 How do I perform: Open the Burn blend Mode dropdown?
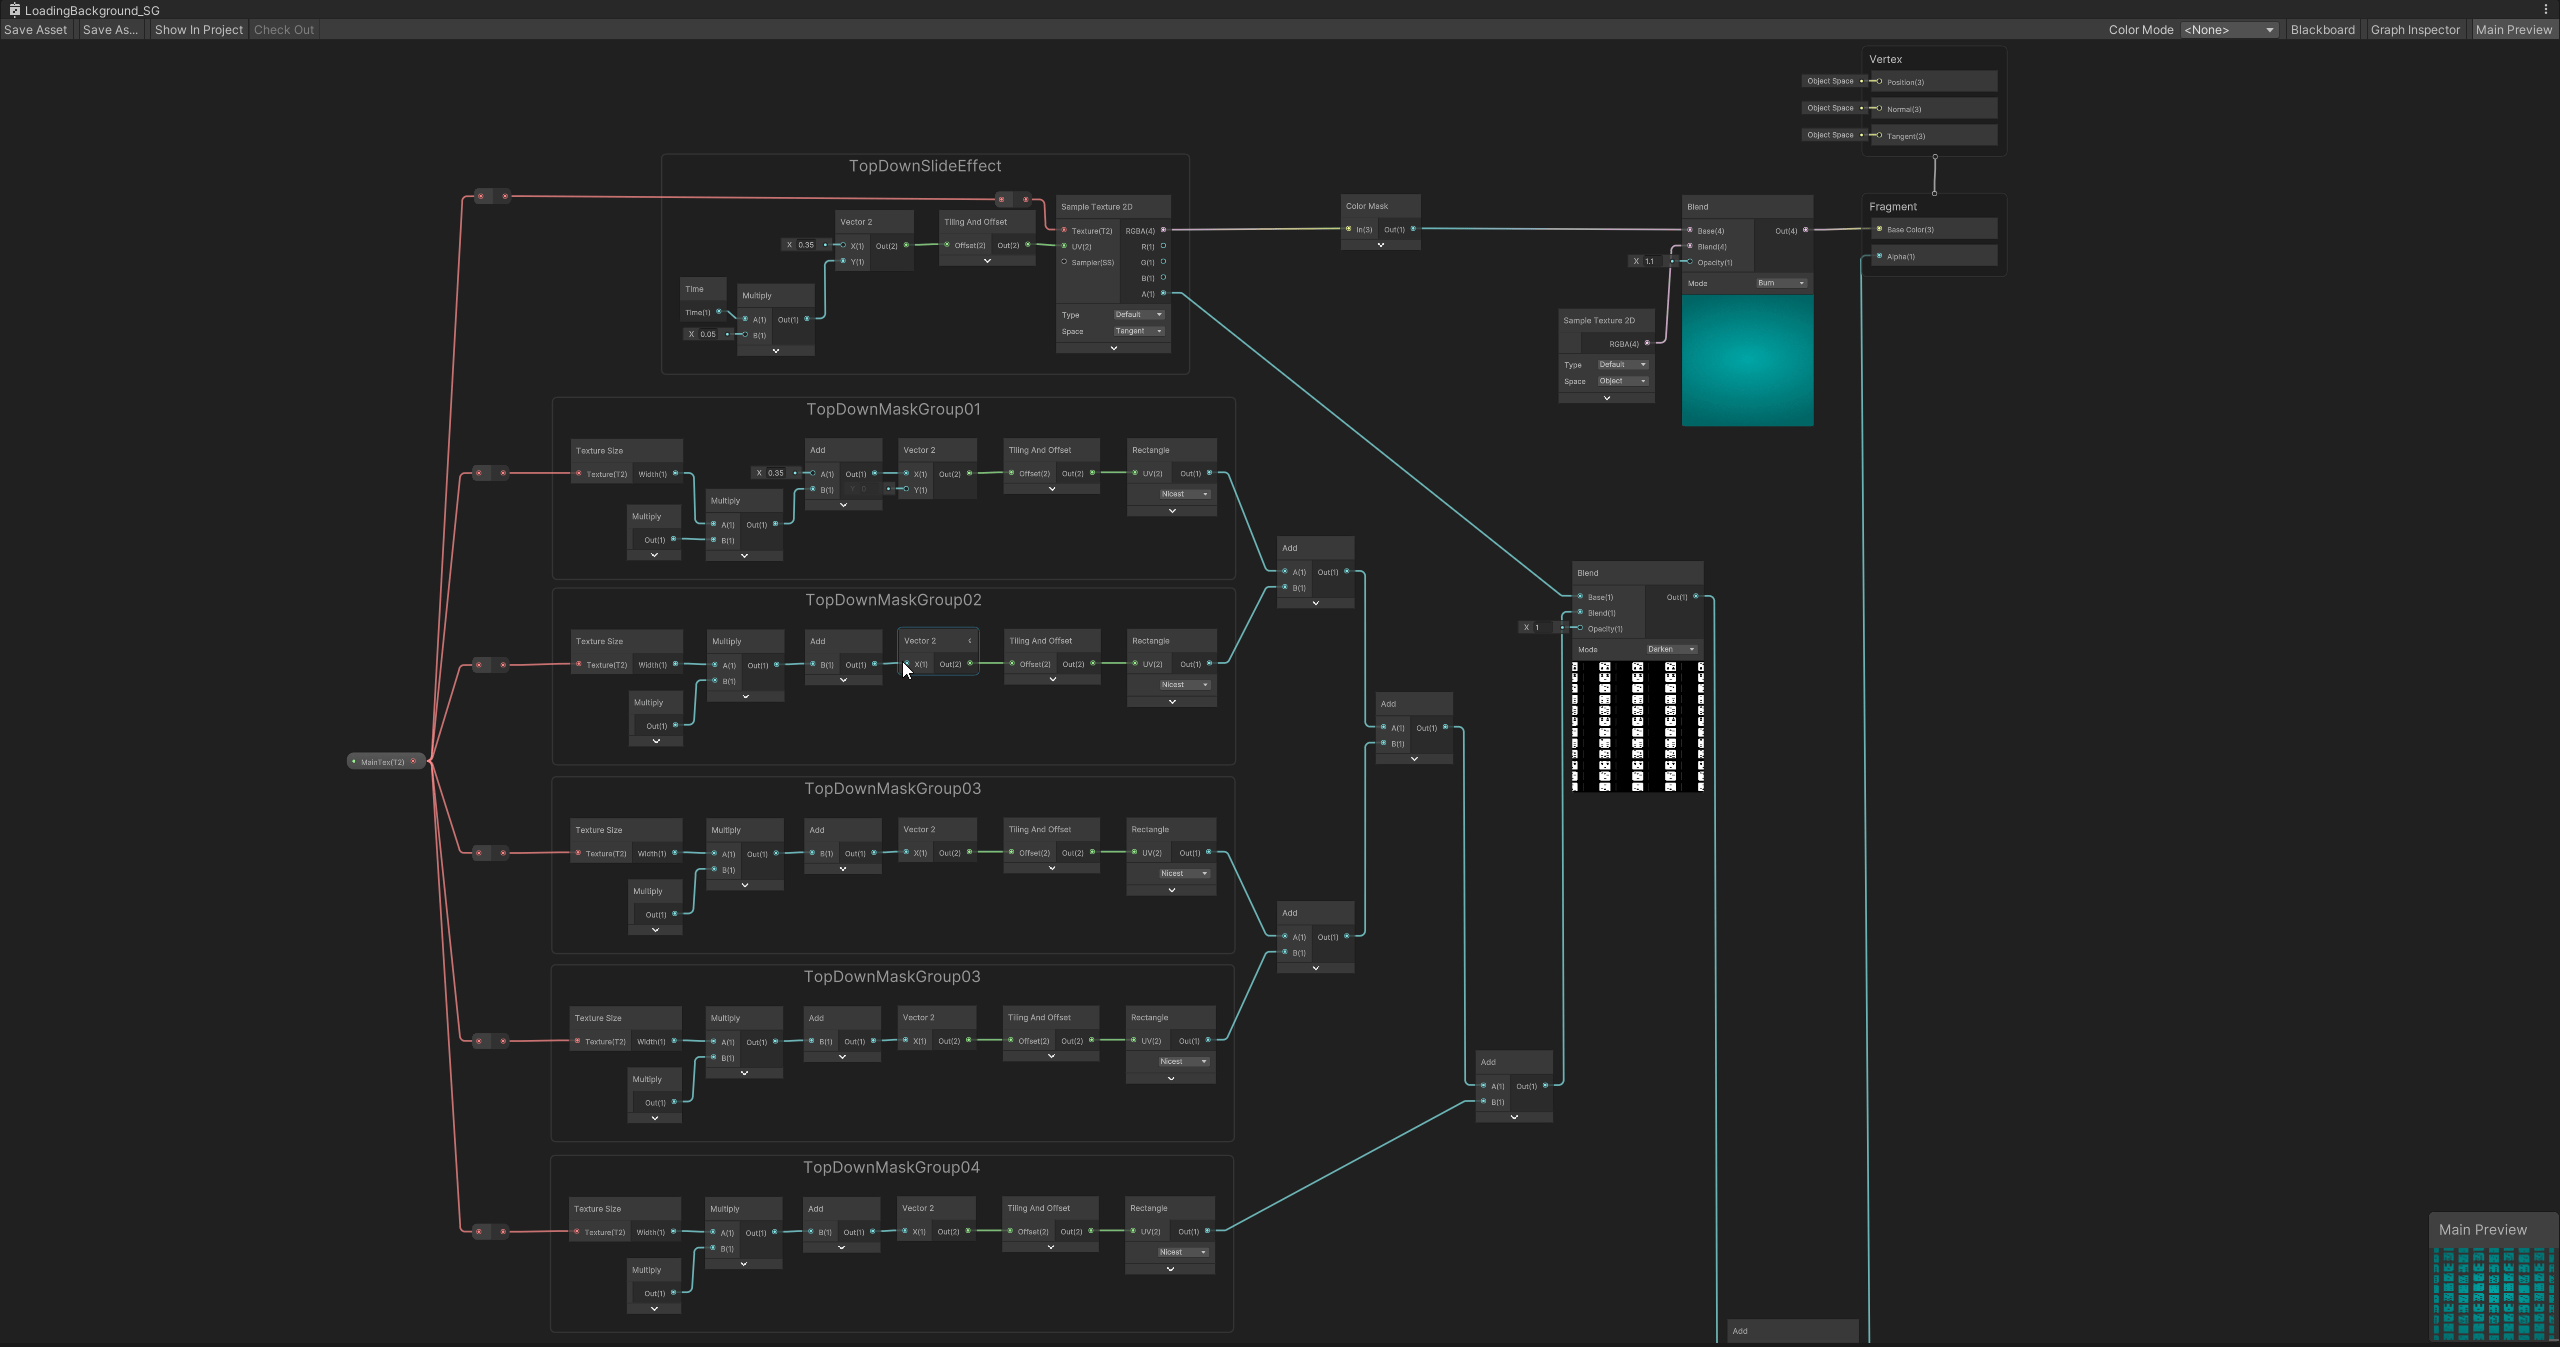click(x=1782, y=283)
